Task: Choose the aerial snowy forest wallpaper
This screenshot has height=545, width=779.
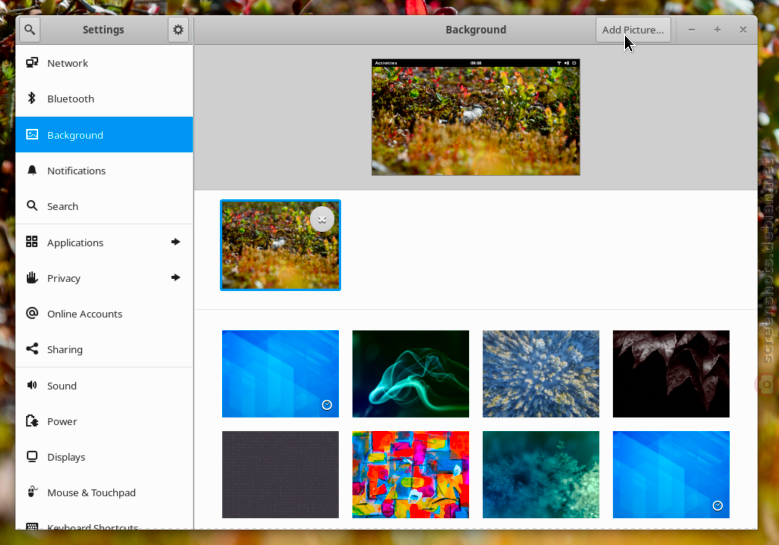Action: click(x=541, y=374)
